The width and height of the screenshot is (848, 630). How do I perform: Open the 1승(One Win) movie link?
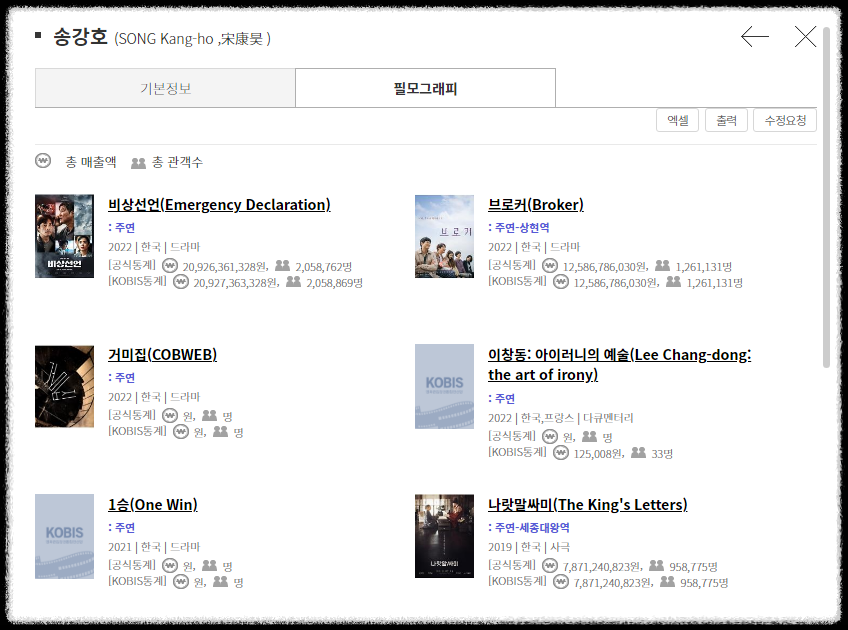pos(153,505)
